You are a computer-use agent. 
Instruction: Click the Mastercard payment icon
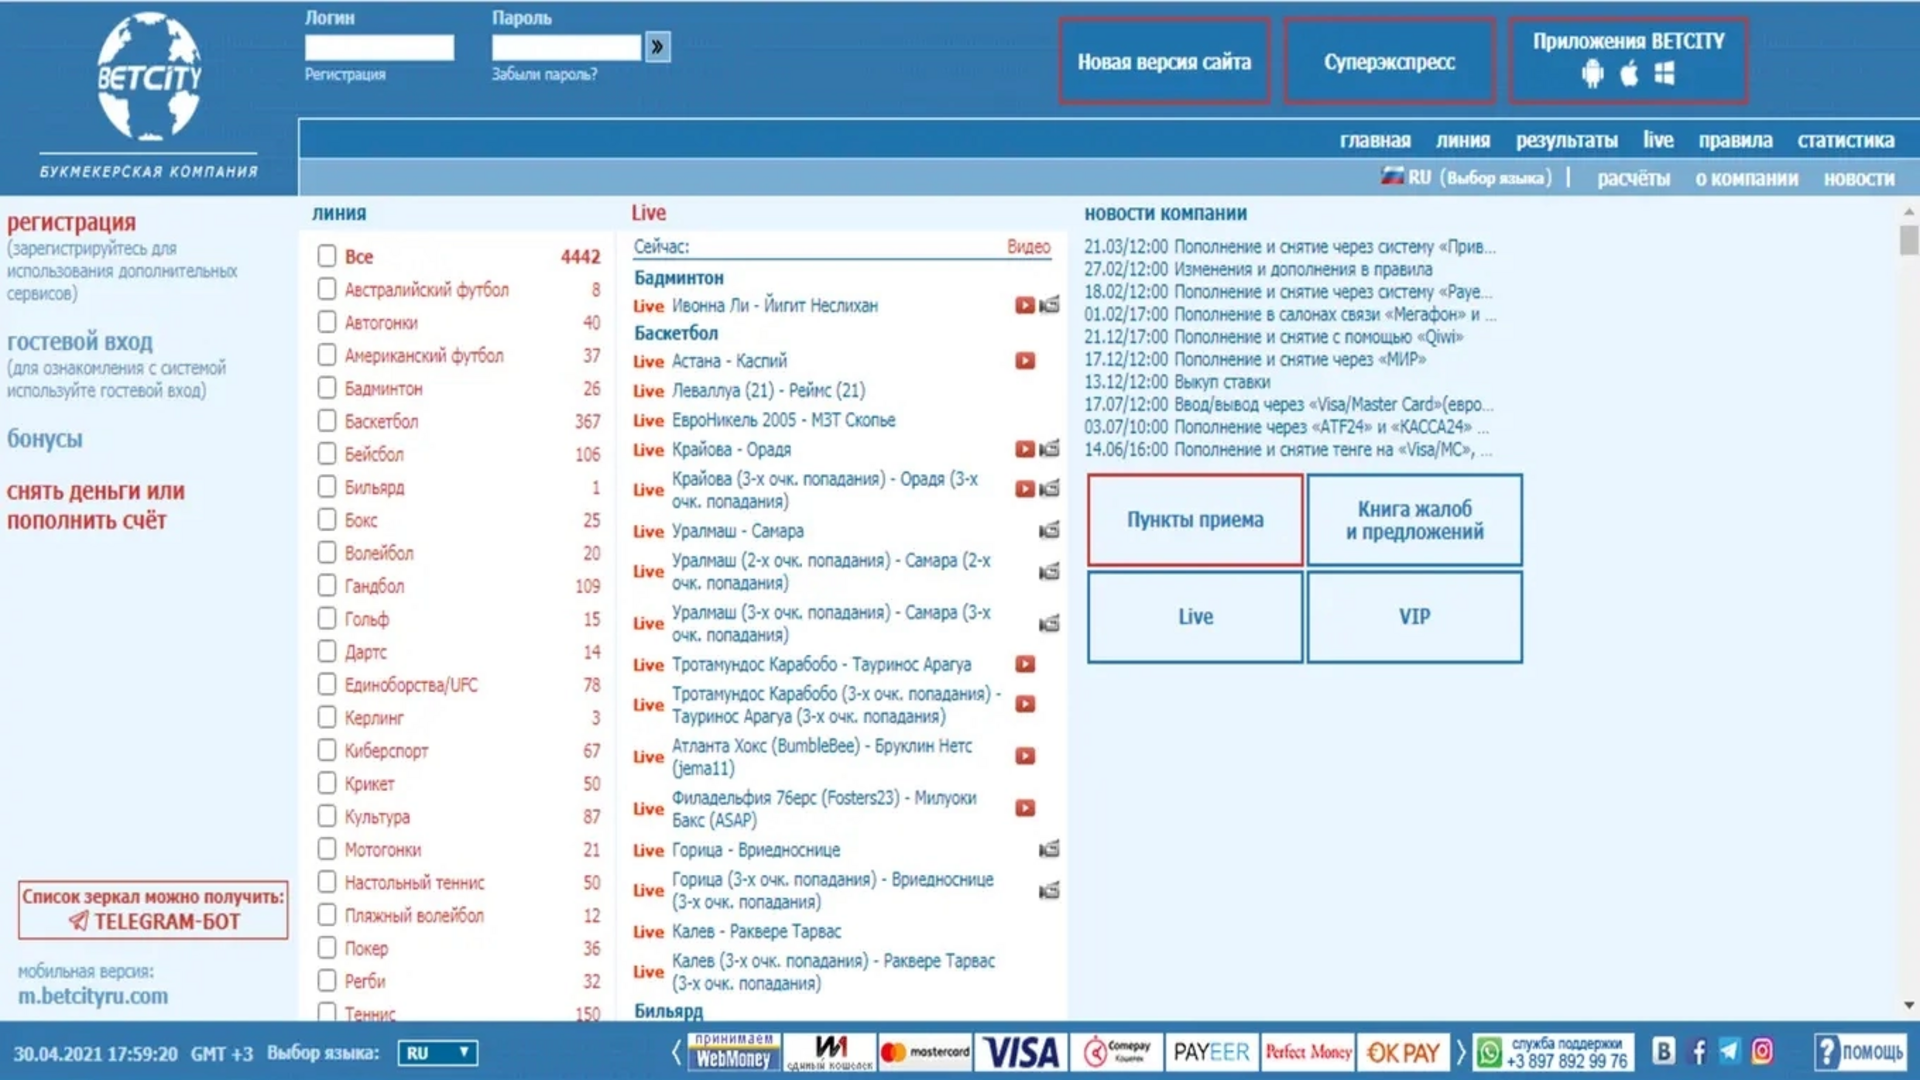[925, 1052]
